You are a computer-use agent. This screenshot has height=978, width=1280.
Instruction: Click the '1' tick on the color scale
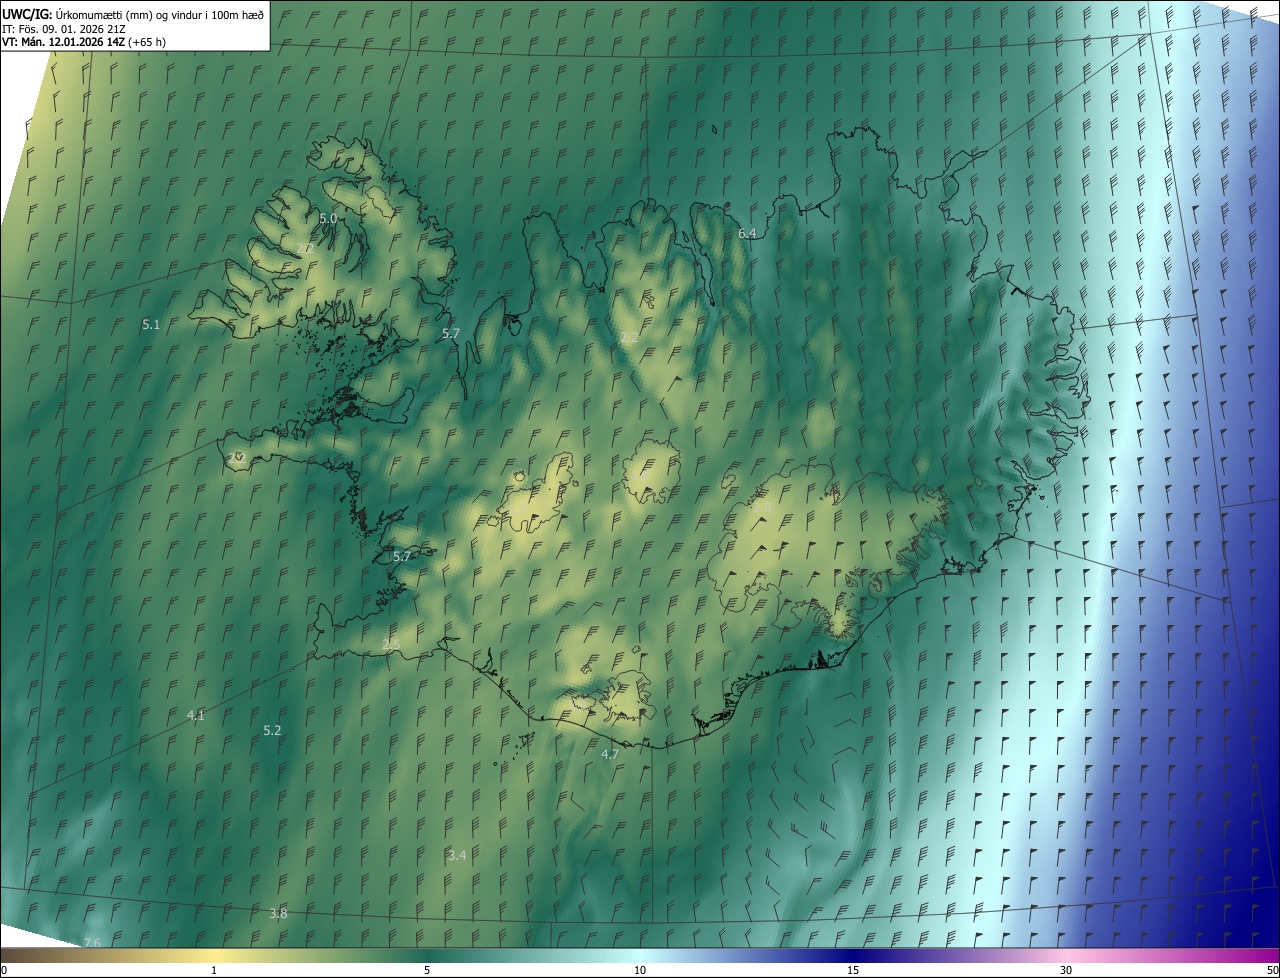214,970
